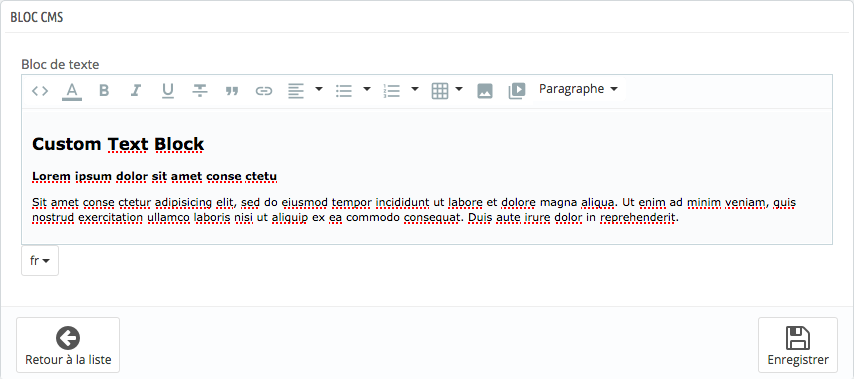Open the fr language dropdown

pos(40,261)
